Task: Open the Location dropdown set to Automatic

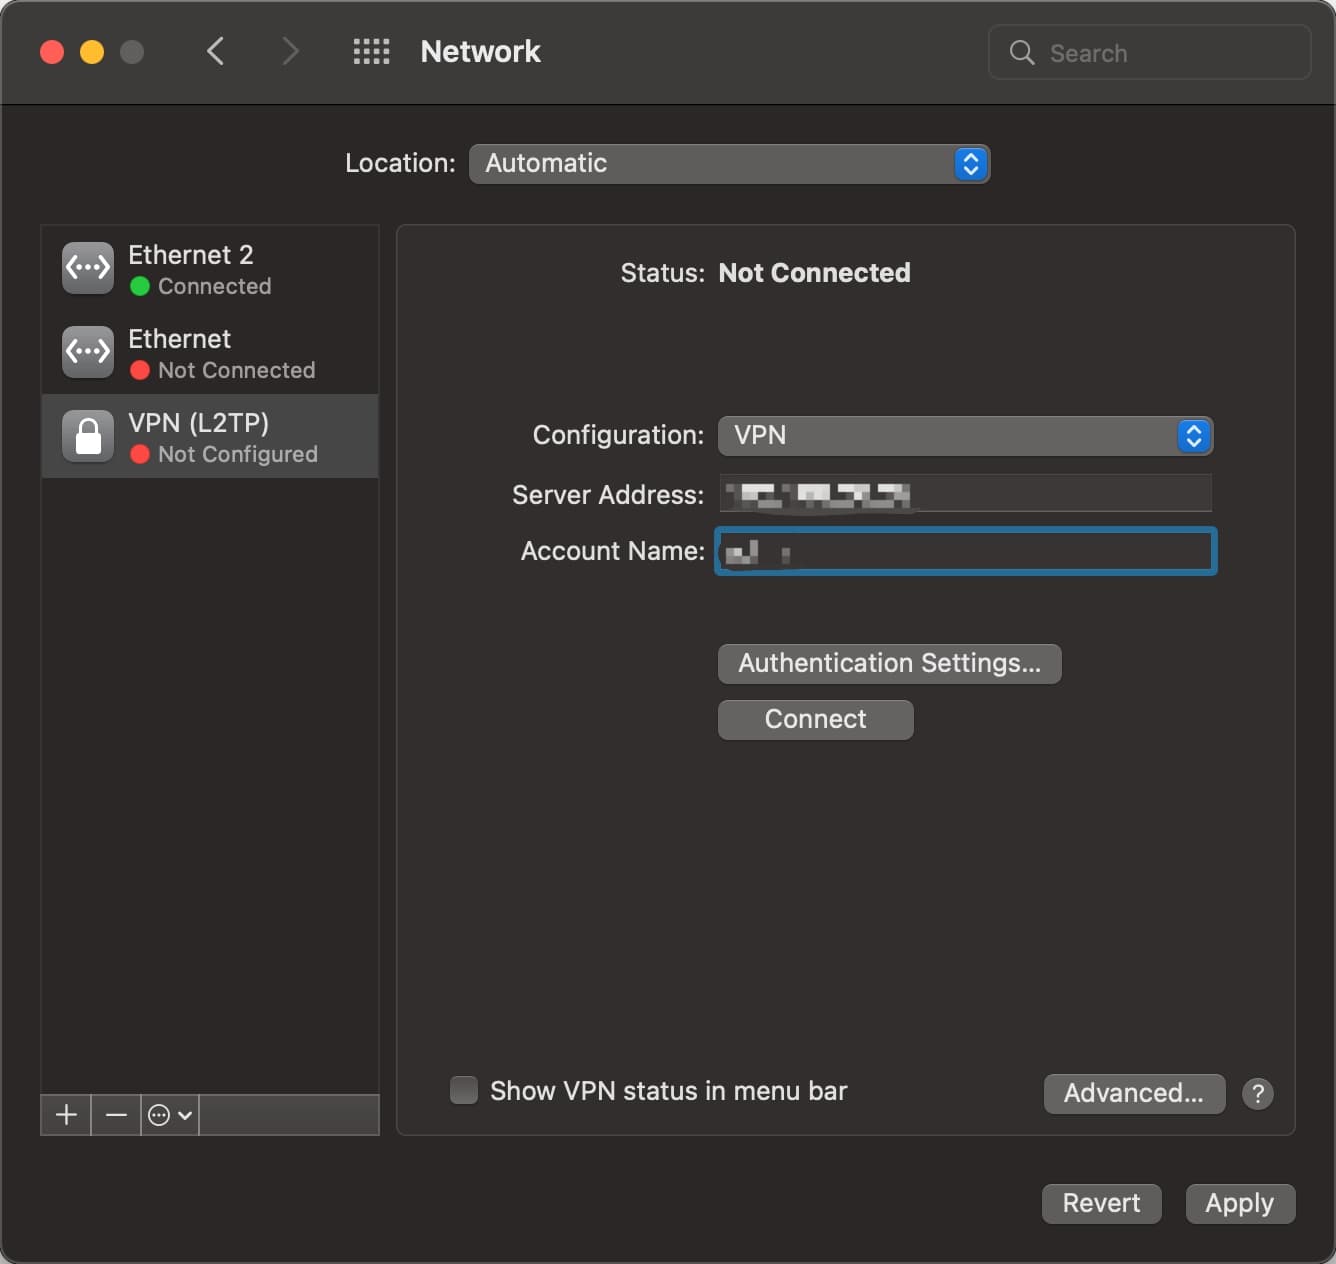Action: (x=728, y=163)
